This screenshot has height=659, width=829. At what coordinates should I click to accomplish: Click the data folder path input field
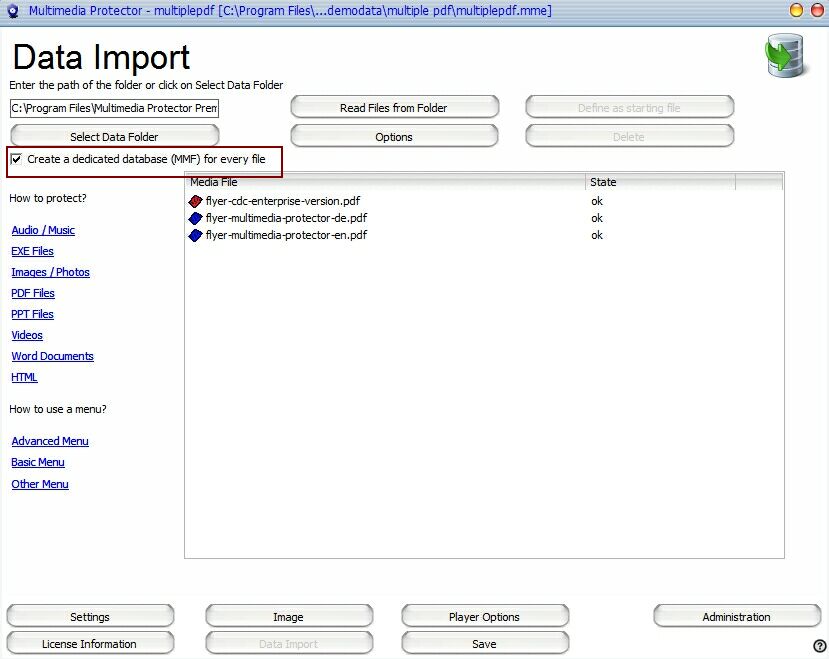coord(114,108)
